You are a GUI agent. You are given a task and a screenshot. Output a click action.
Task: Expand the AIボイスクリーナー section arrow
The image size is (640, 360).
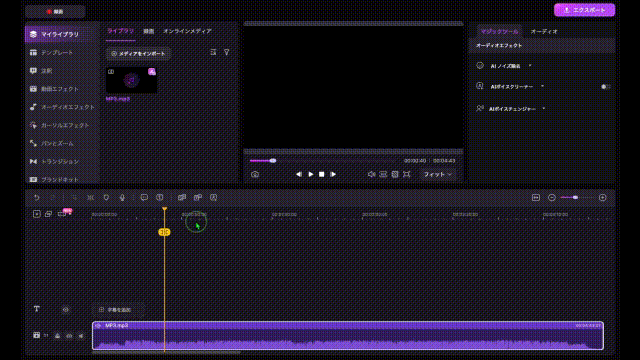542,86
